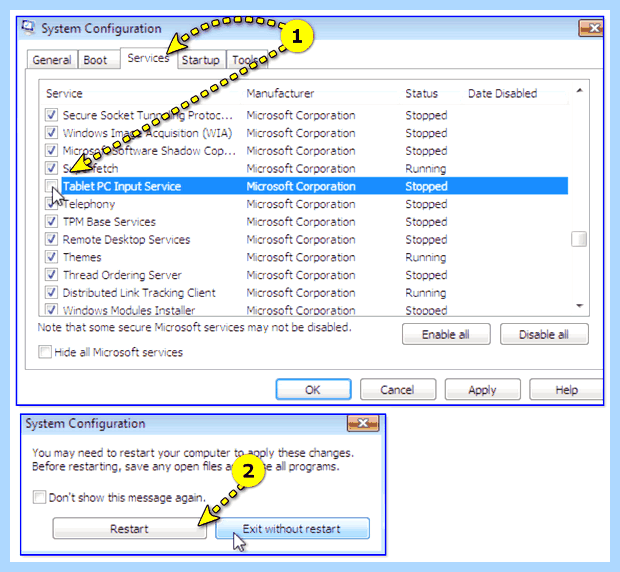Click the System Configuration title bar icon

(x=28, y=28)
